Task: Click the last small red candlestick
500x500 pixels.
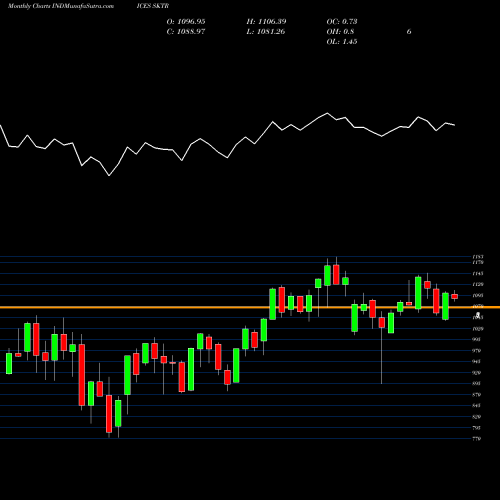Action: 455,296
